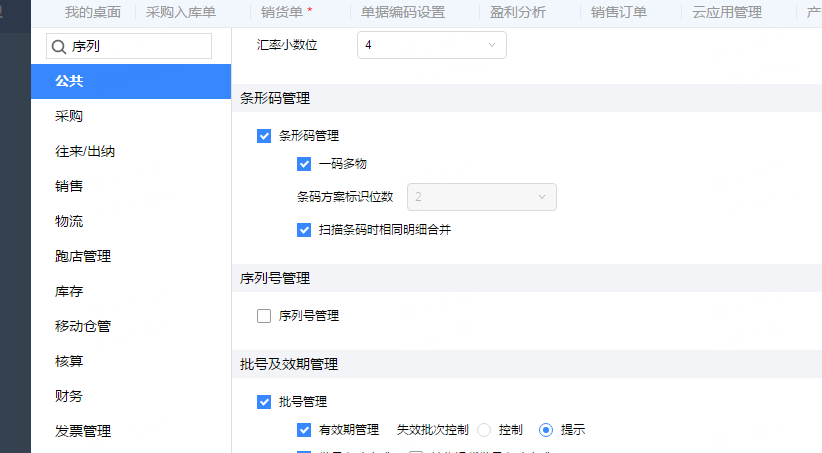Click the 汇率小数位 label
822x453 pixels.
(287, 45)
